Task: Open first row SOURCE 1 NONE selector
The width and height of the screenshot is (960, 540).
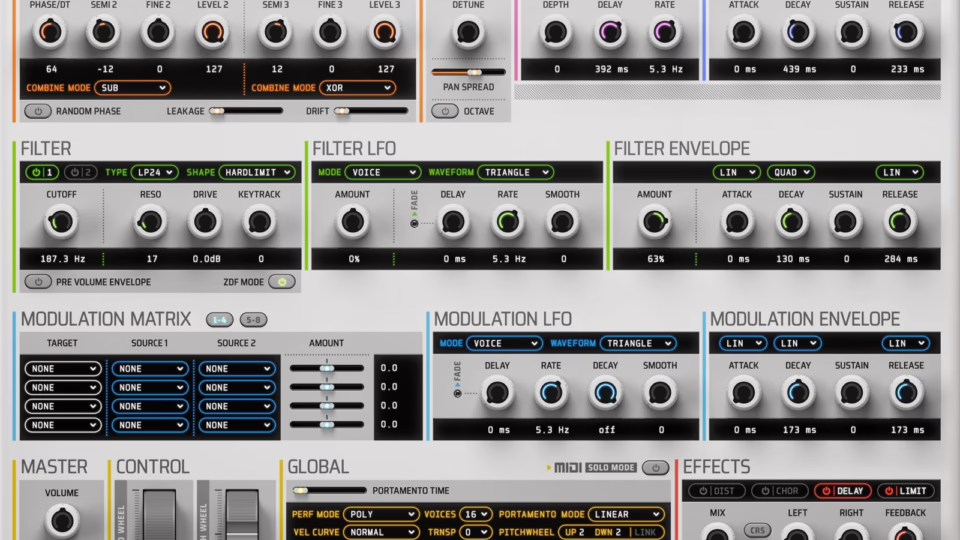Action: pyautogui.click(x=150, y=369)
